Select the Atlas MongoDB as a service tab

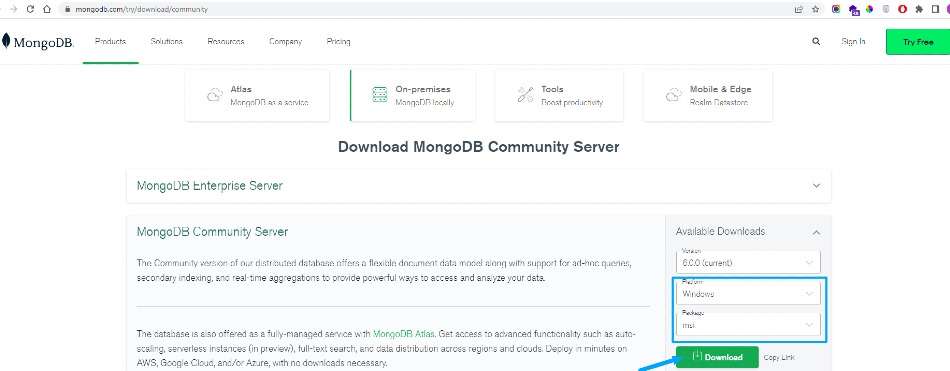[x=257, y=95]
